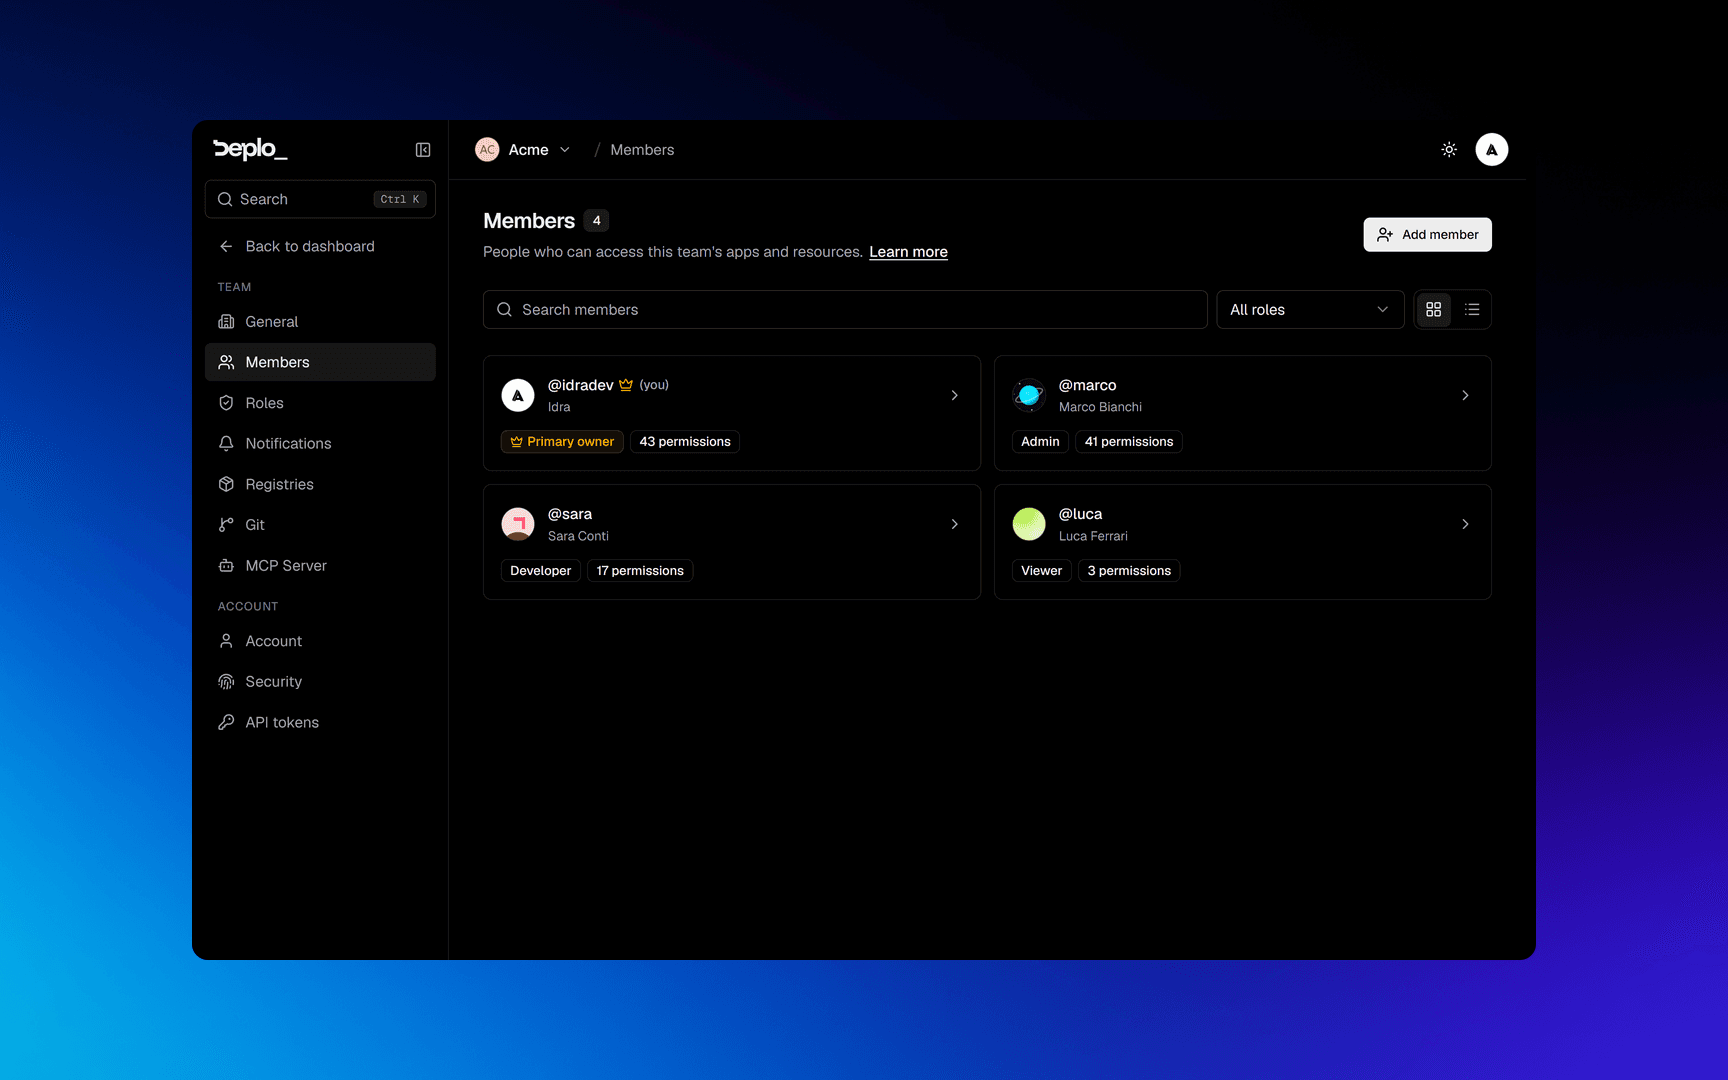Click Add member button
This screenshot has width=1728, height=1080.
(1427, 235)
